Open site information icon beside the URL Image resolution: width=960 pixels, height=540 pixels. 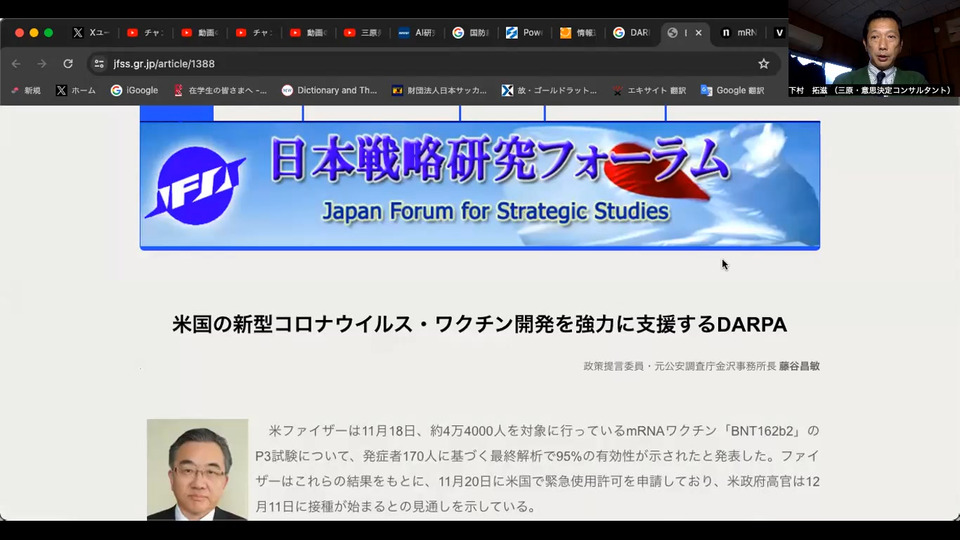[99, 64]
